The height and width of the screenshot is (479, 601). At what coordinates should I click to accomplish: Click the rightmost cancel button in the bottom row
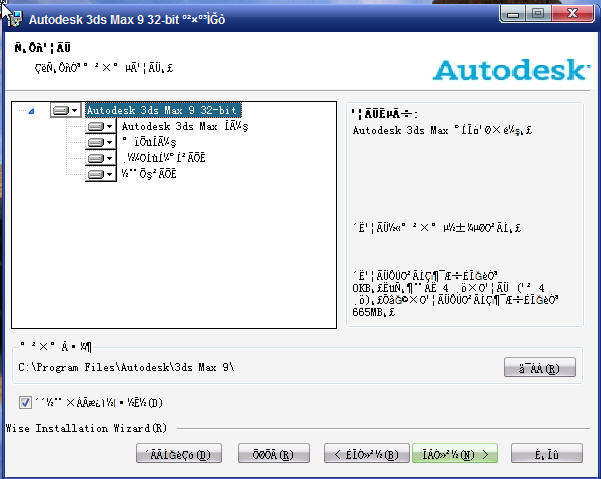(x=547, y=454)
